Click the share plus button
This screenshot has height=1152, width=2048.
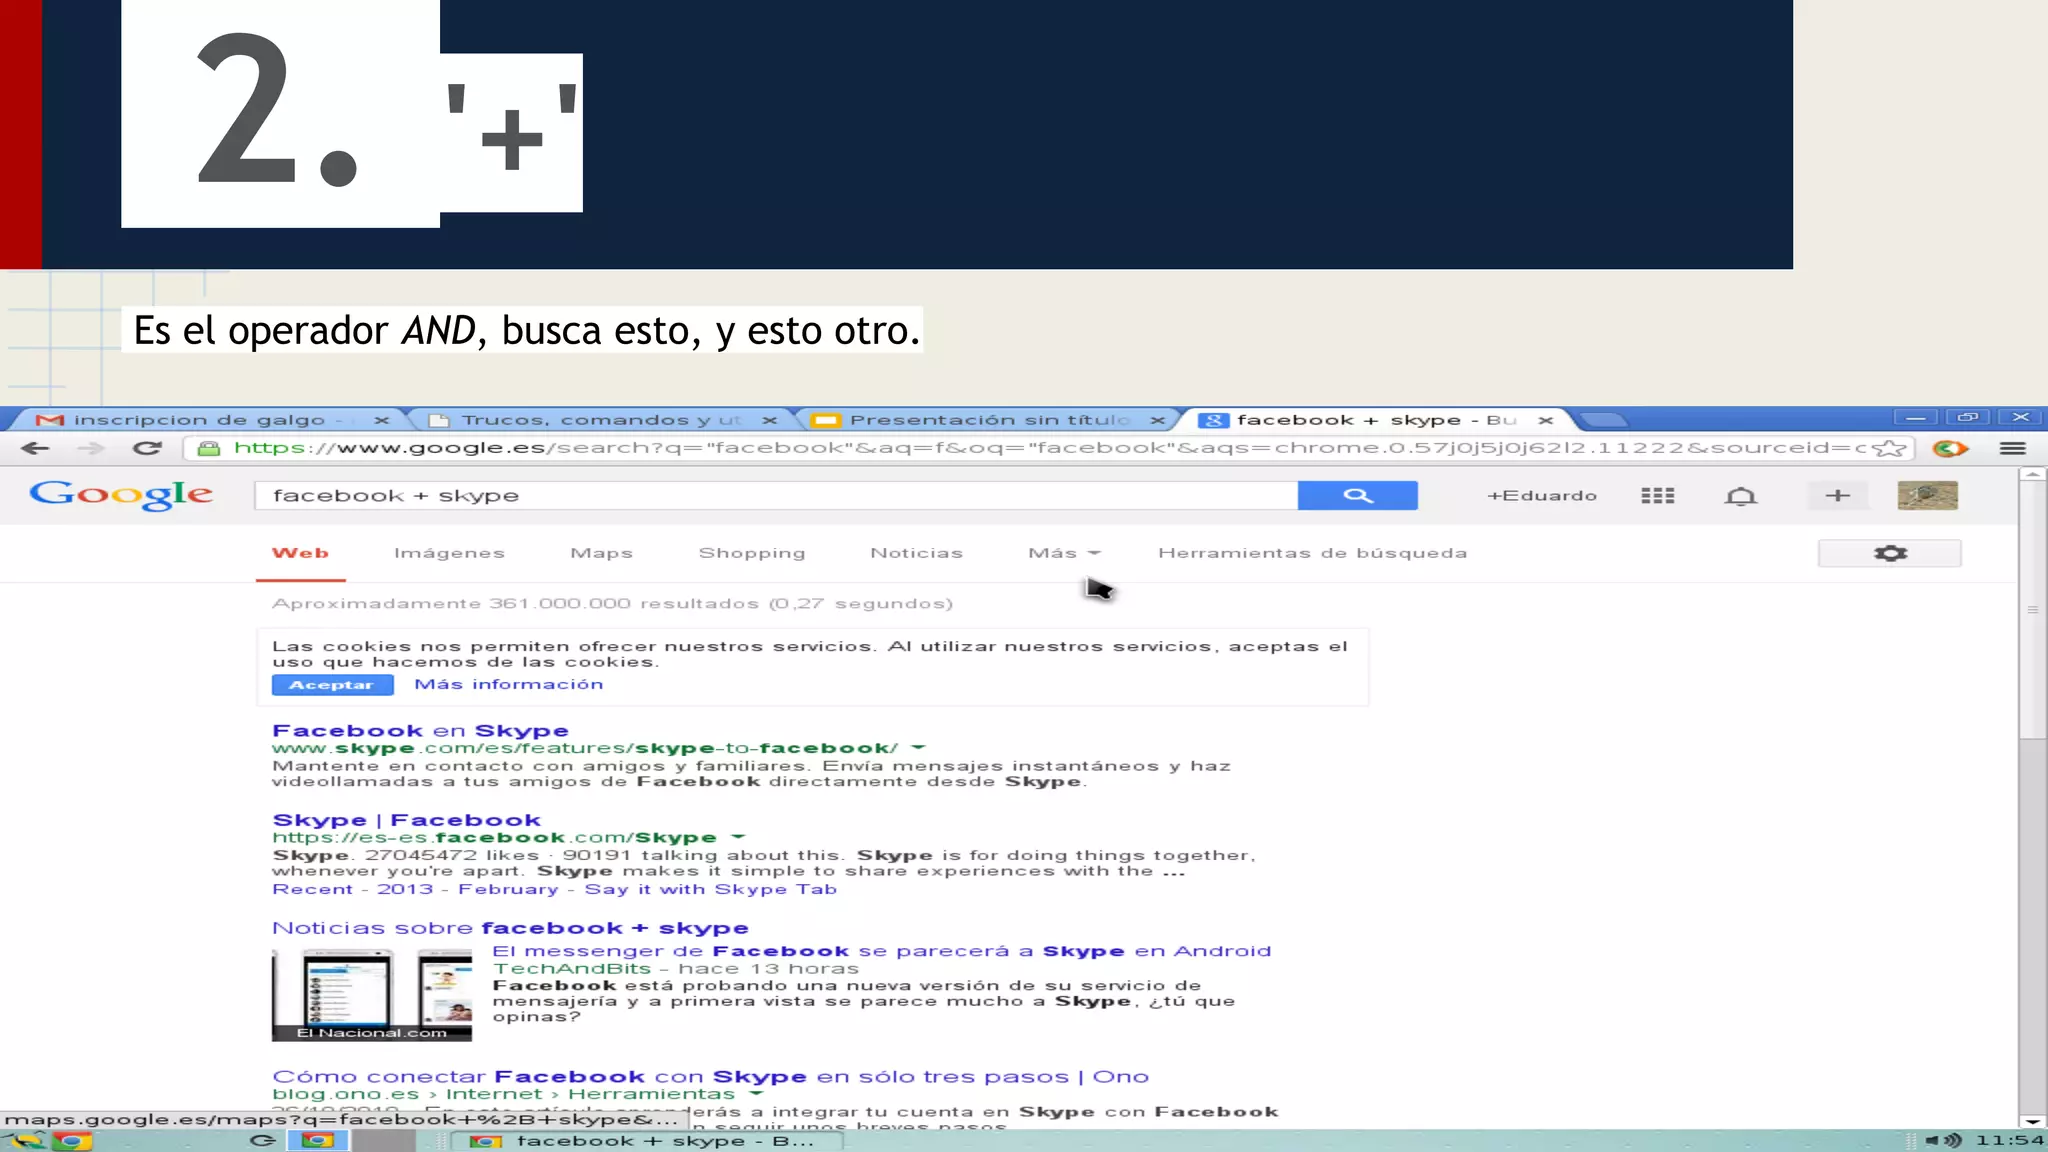[1838, 496]
